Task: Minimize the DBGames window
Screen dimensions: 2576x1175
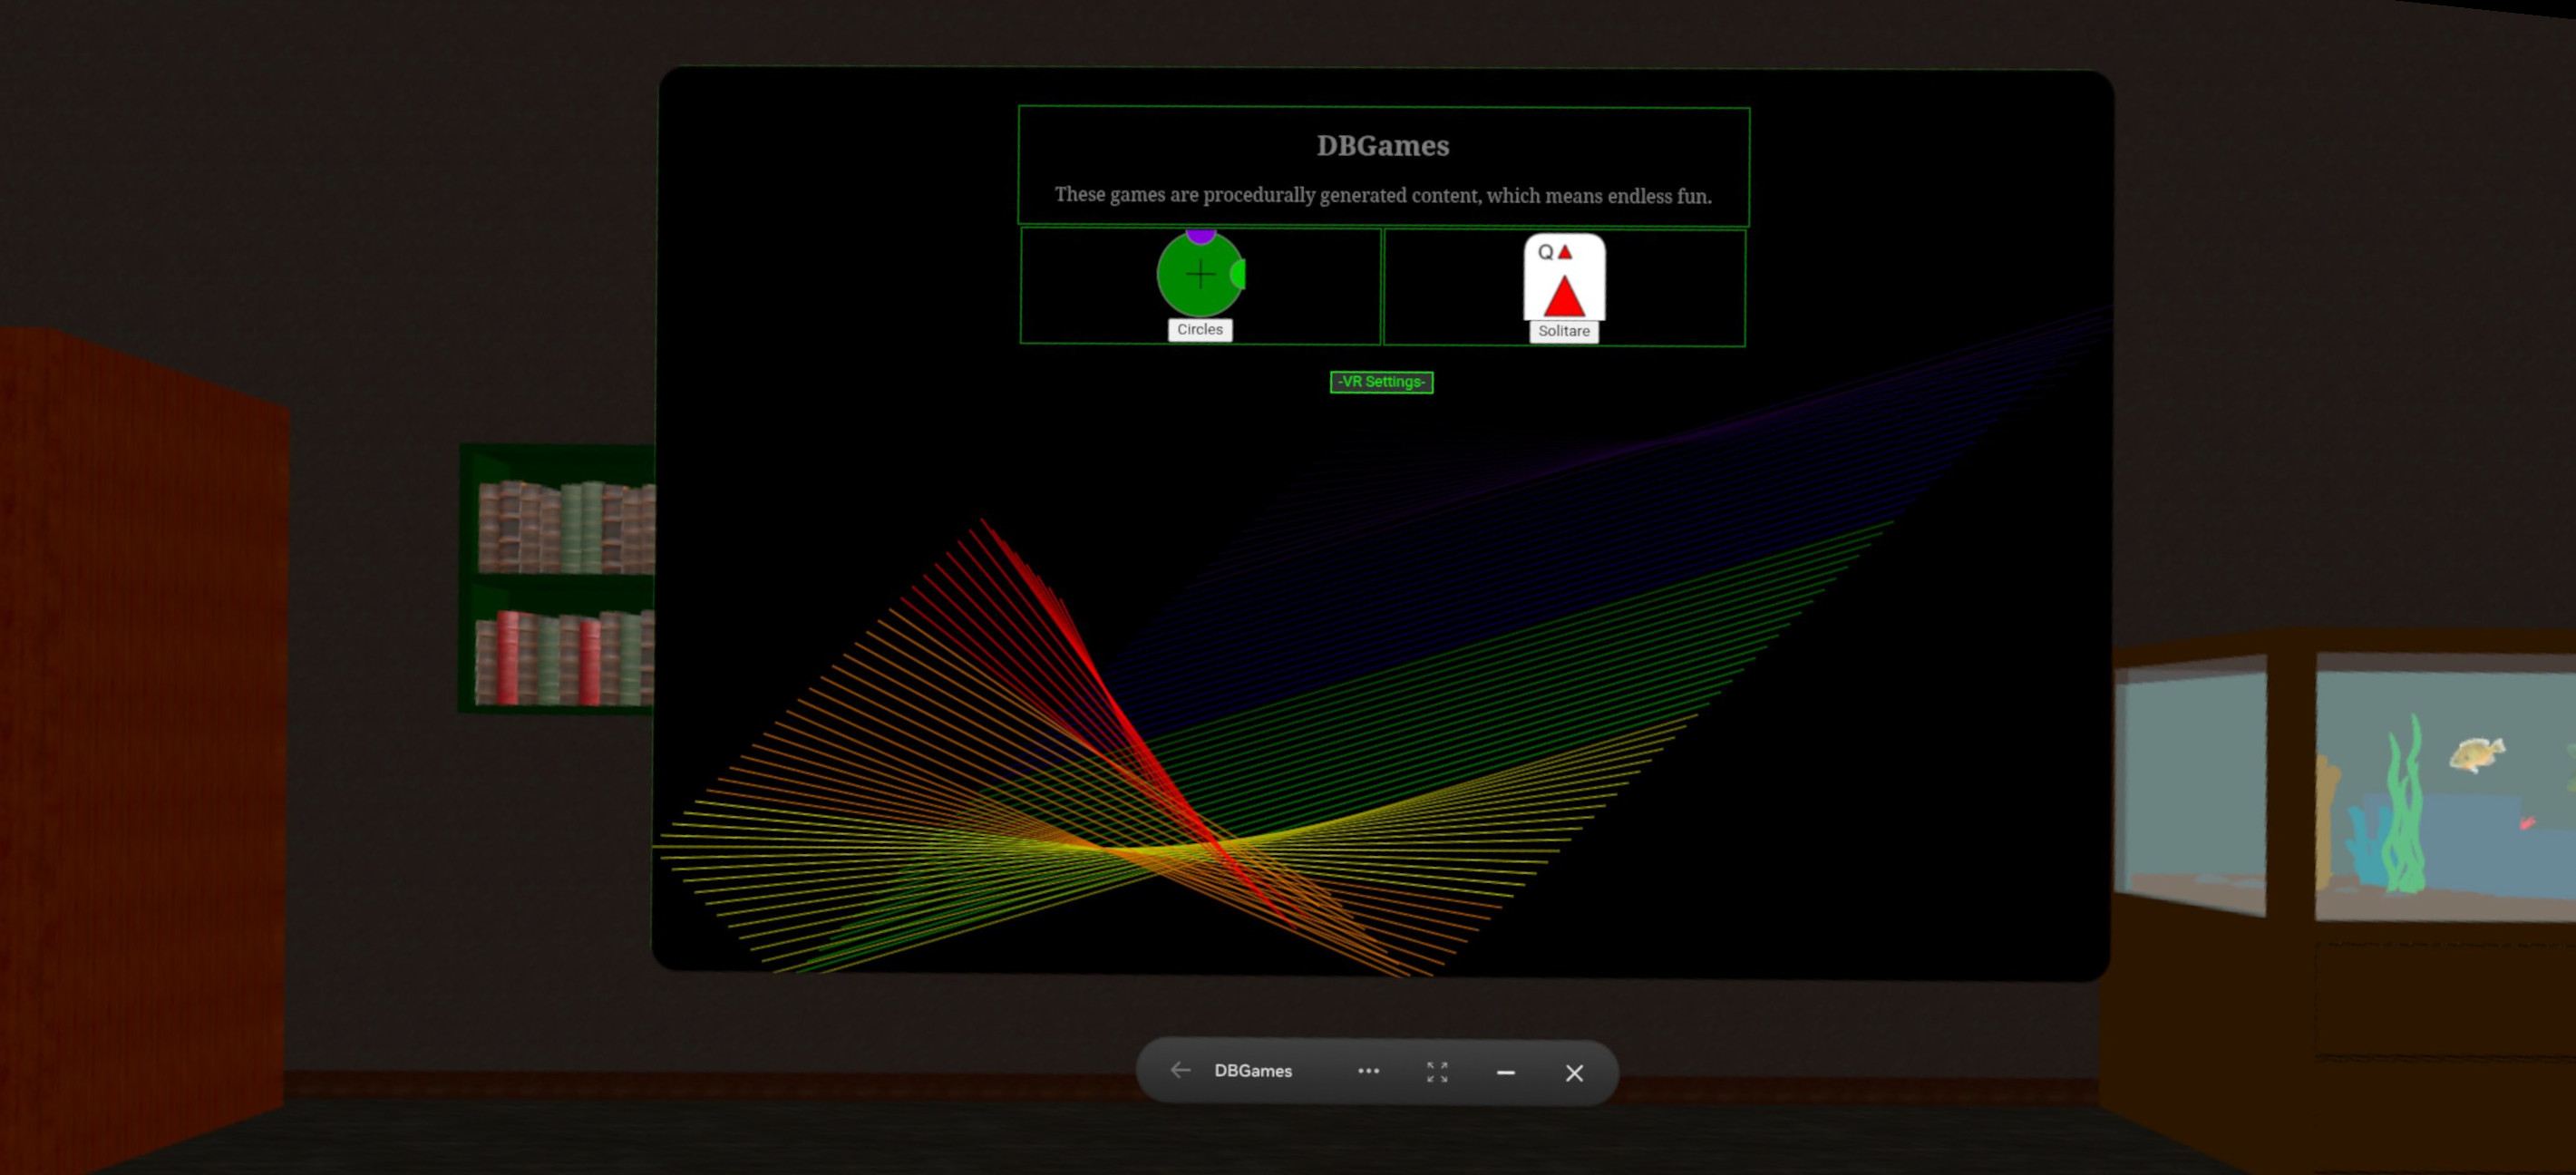Action: coord(1505,1073)
